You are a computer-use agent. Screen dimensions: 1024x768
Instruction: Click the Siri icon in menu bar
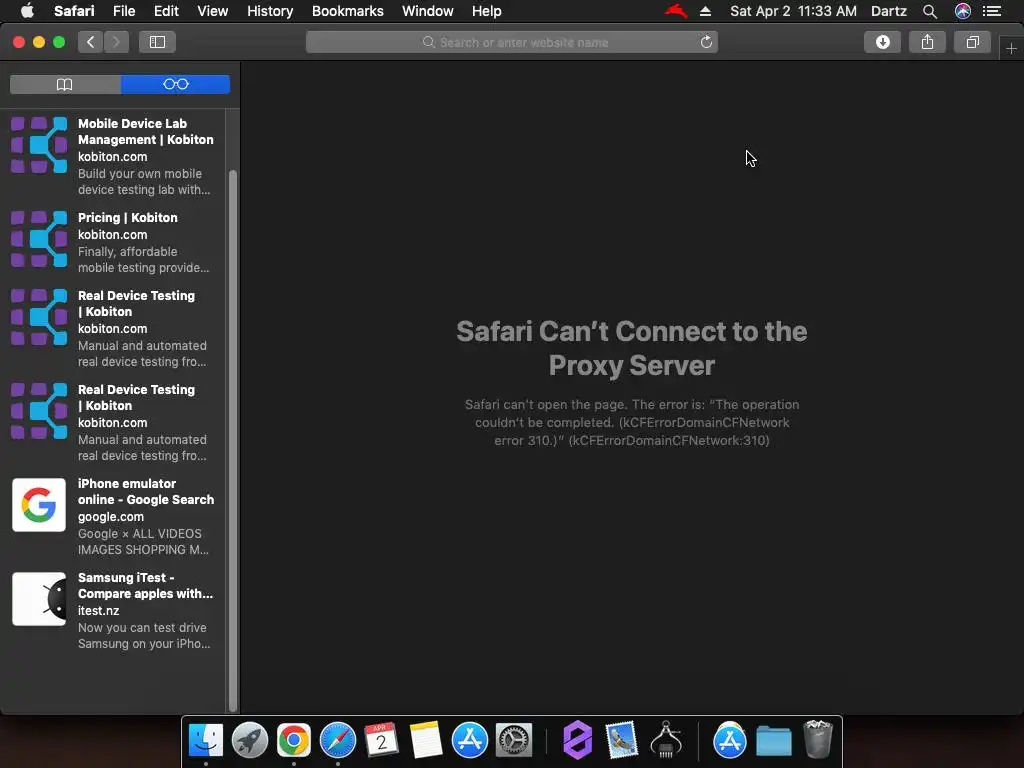click(x=963, y=11)
